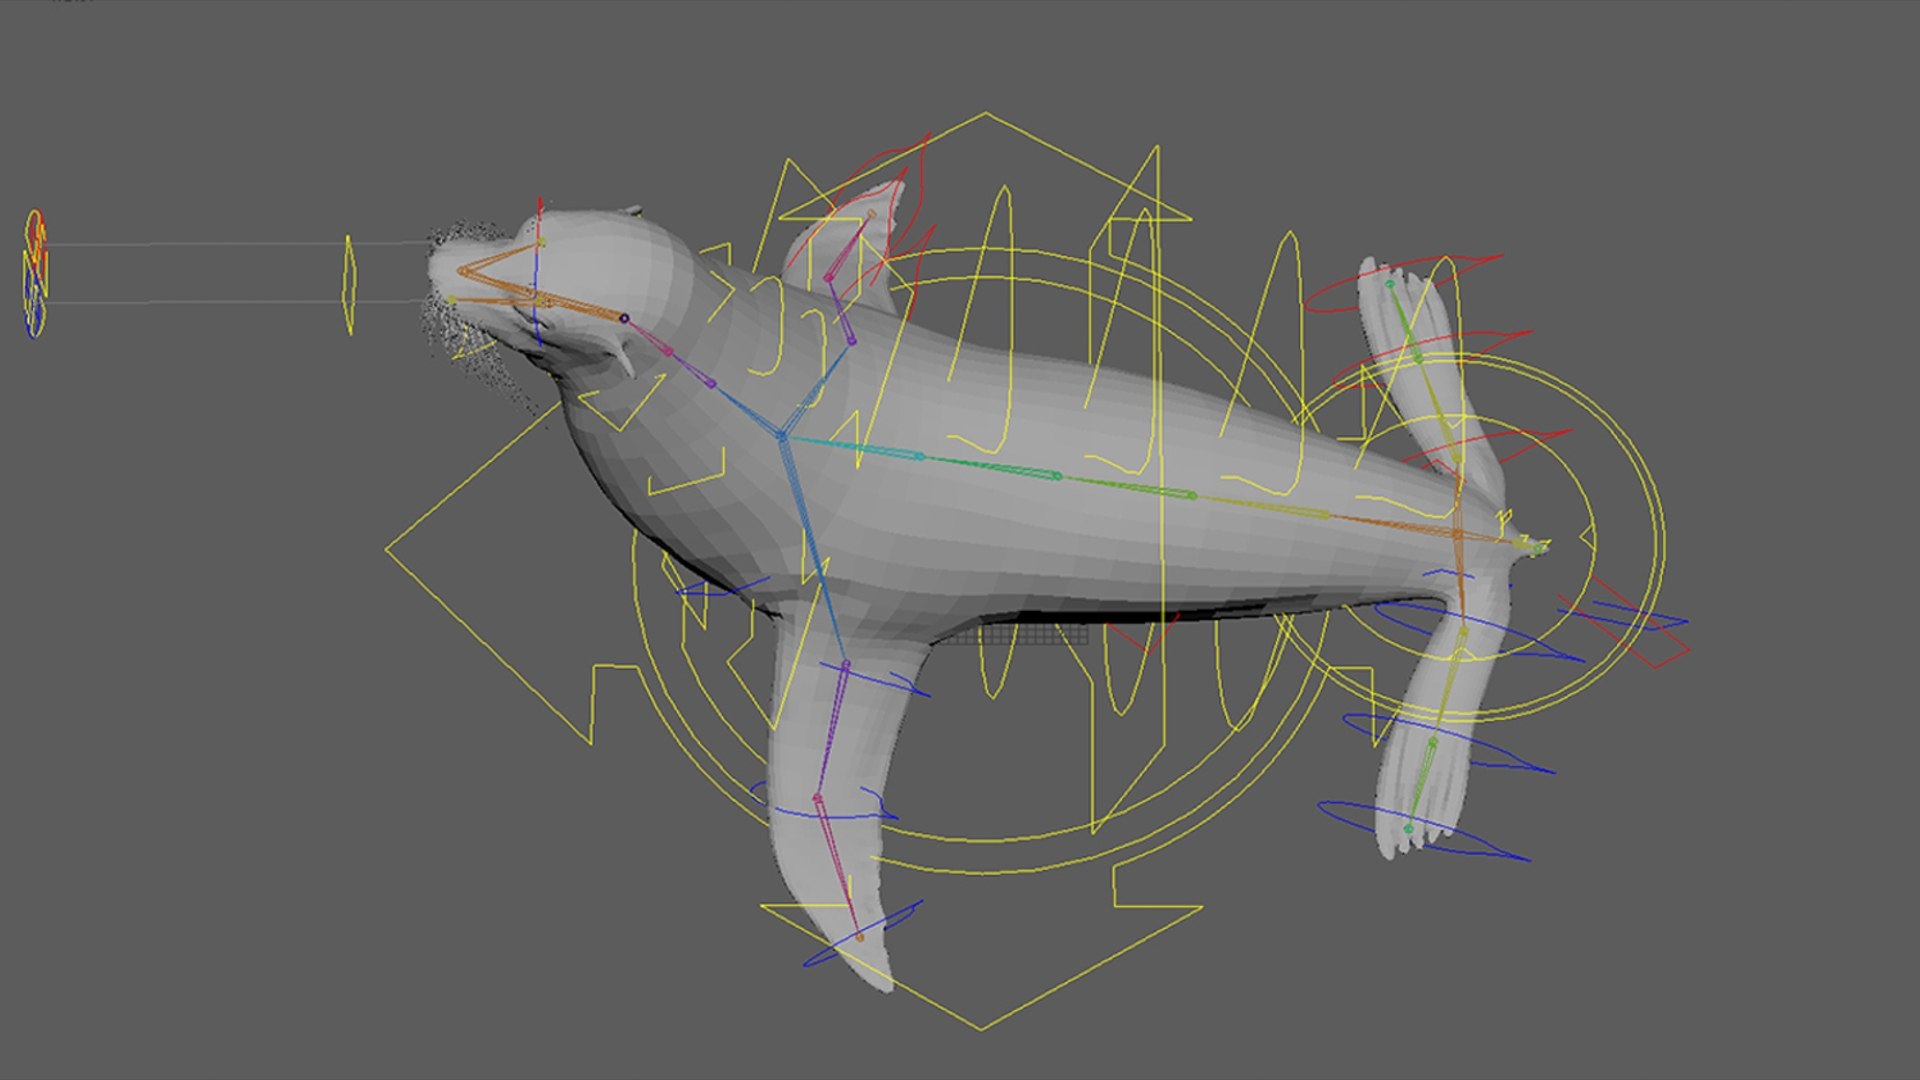Image resolution: width=1920 pixels, height=1080 pixels.
Task: Select the purple neck base joint
Action: (x=711, y=383)
